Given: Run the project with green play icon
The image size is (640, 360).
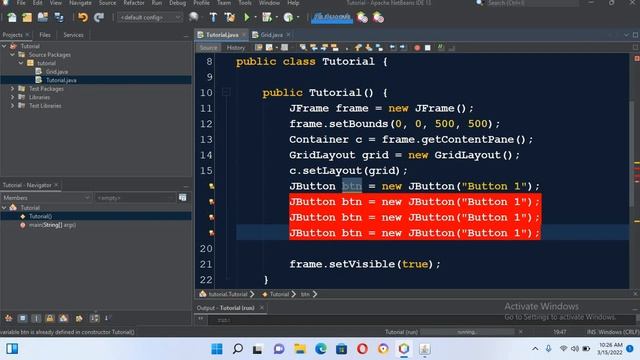Looking at the screenshot, I should pyautogui.click(x=247, y=17).
